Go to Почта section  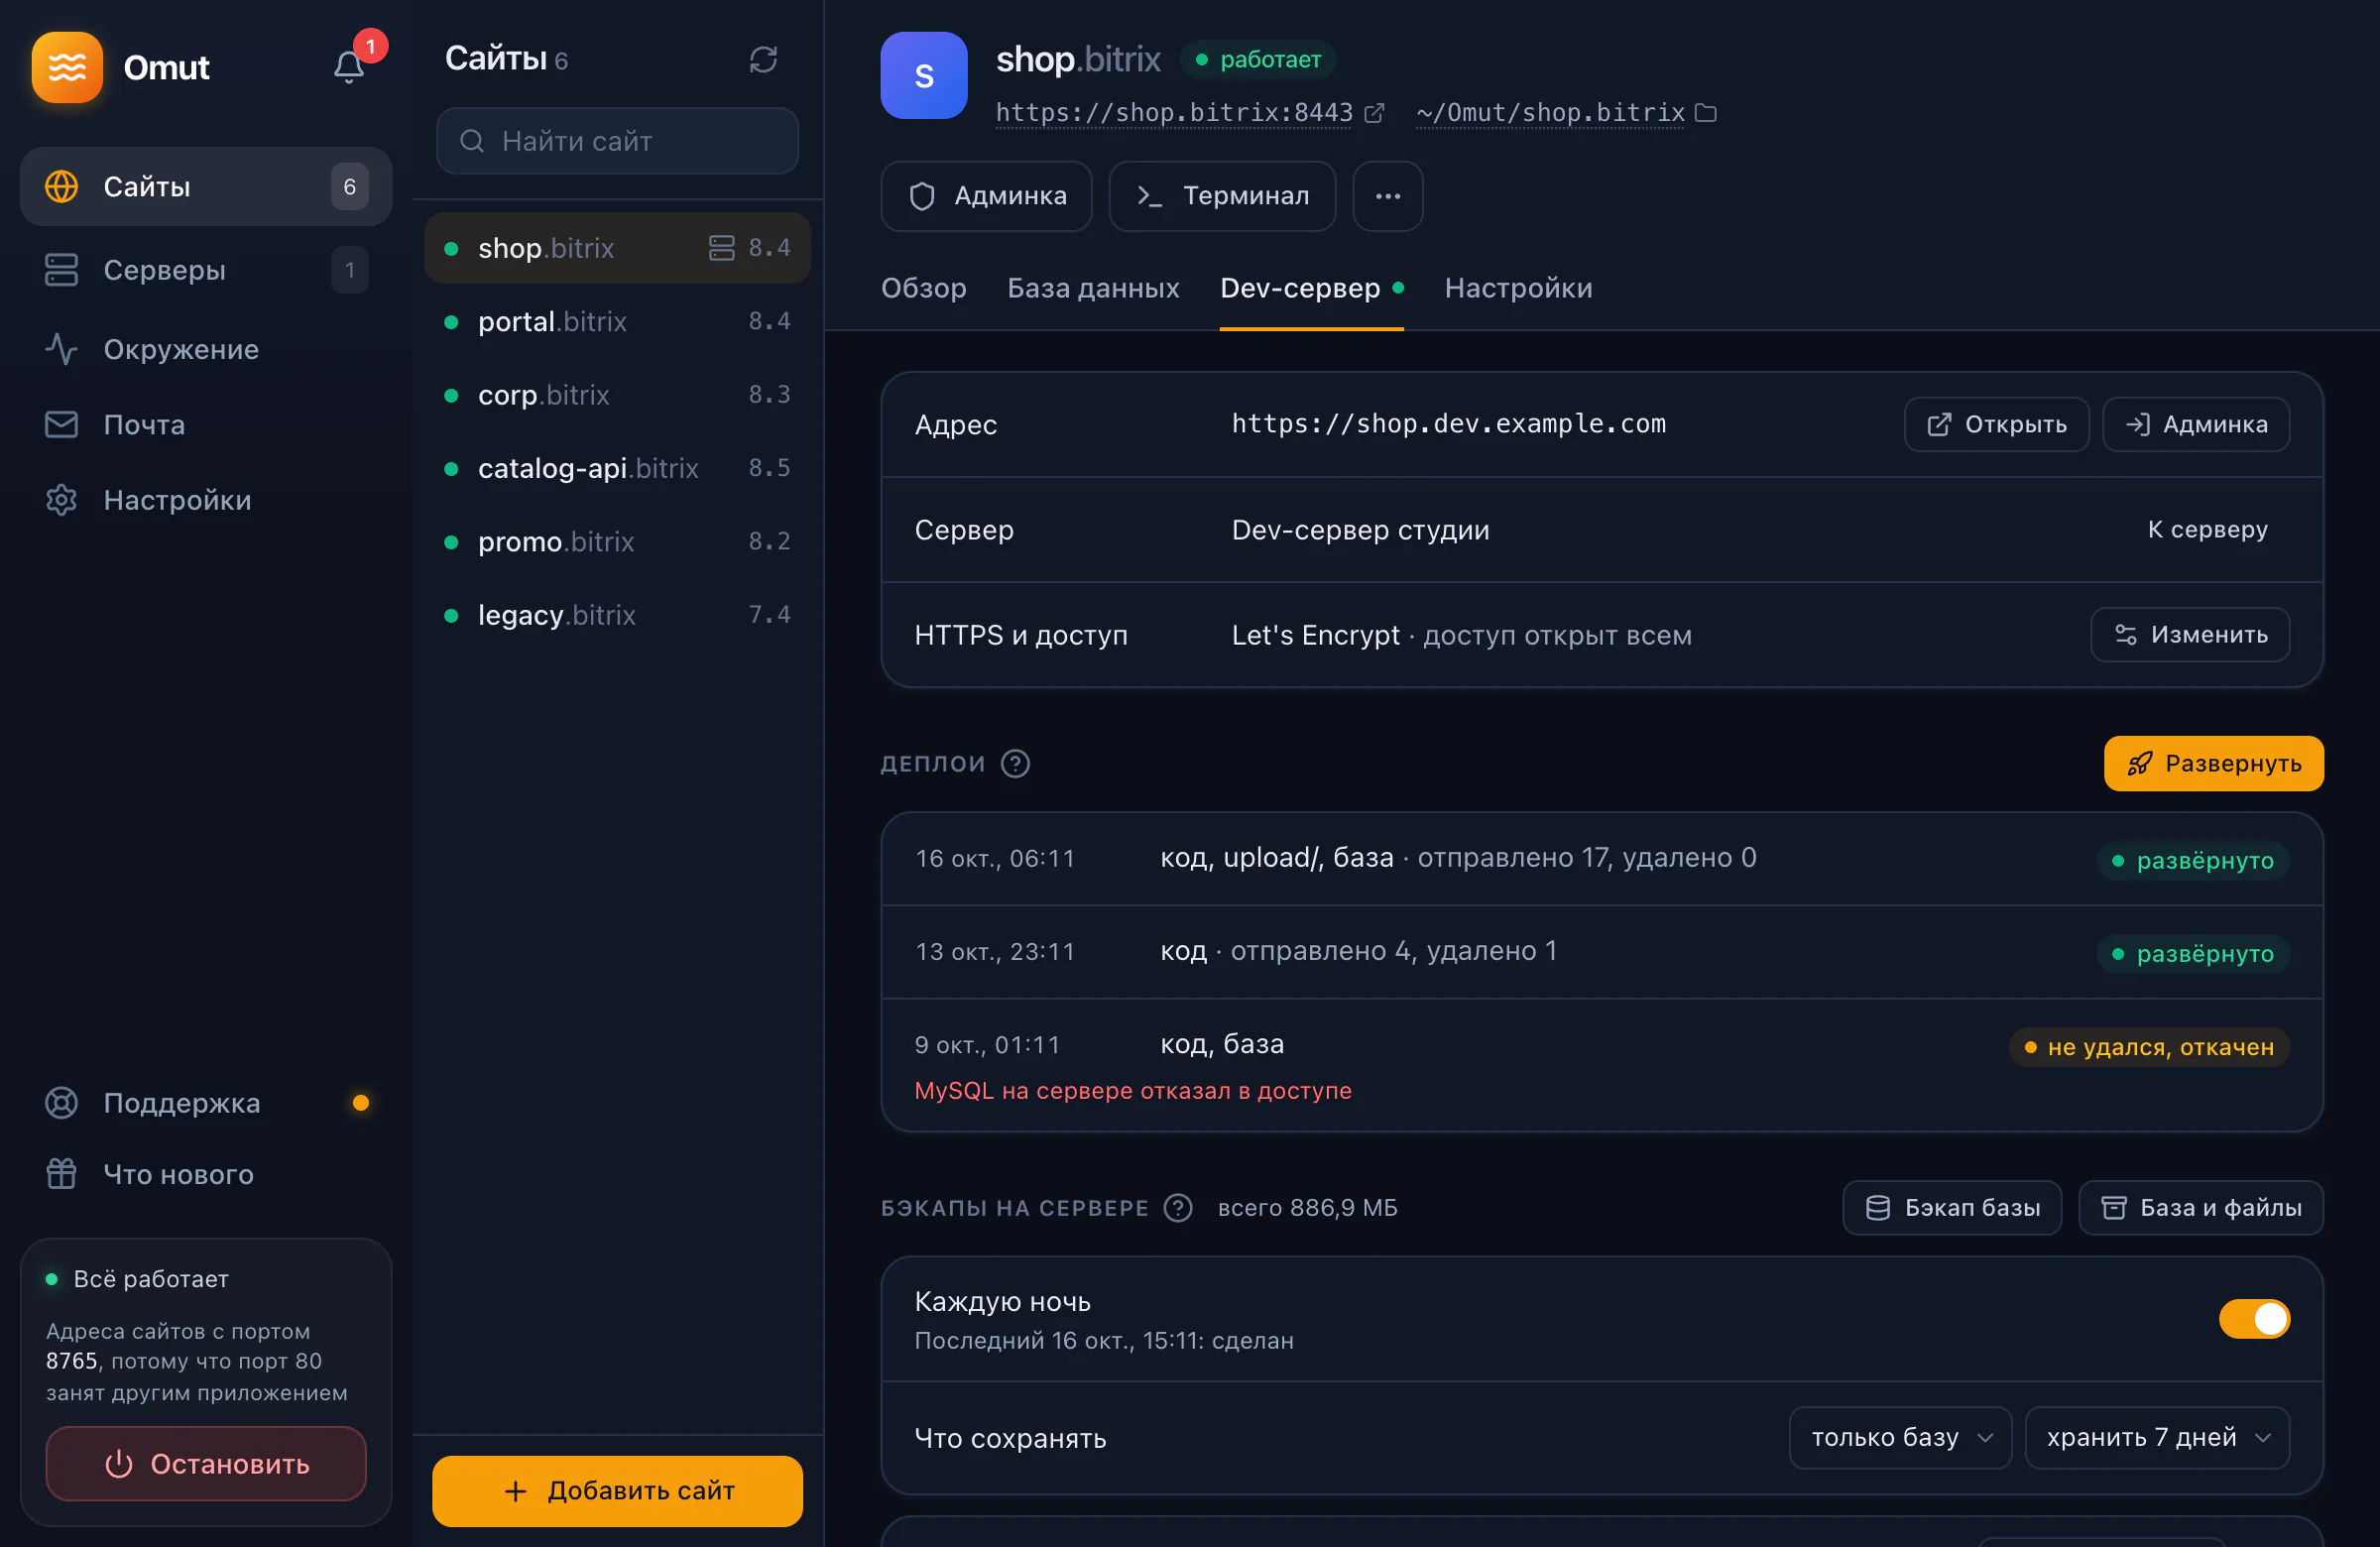[x=206, y=425]
